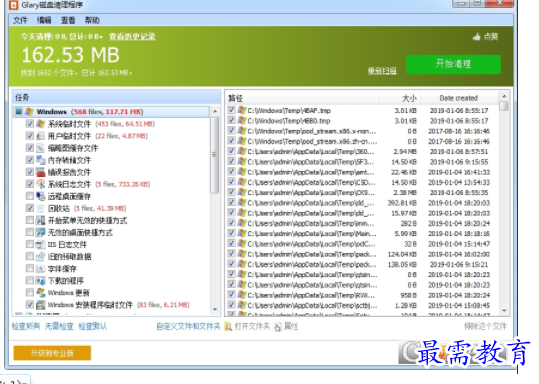The width and height of the screenshot is (539, 384).
Task: Click the 下载的程序 icon
Action: point(41,281)
